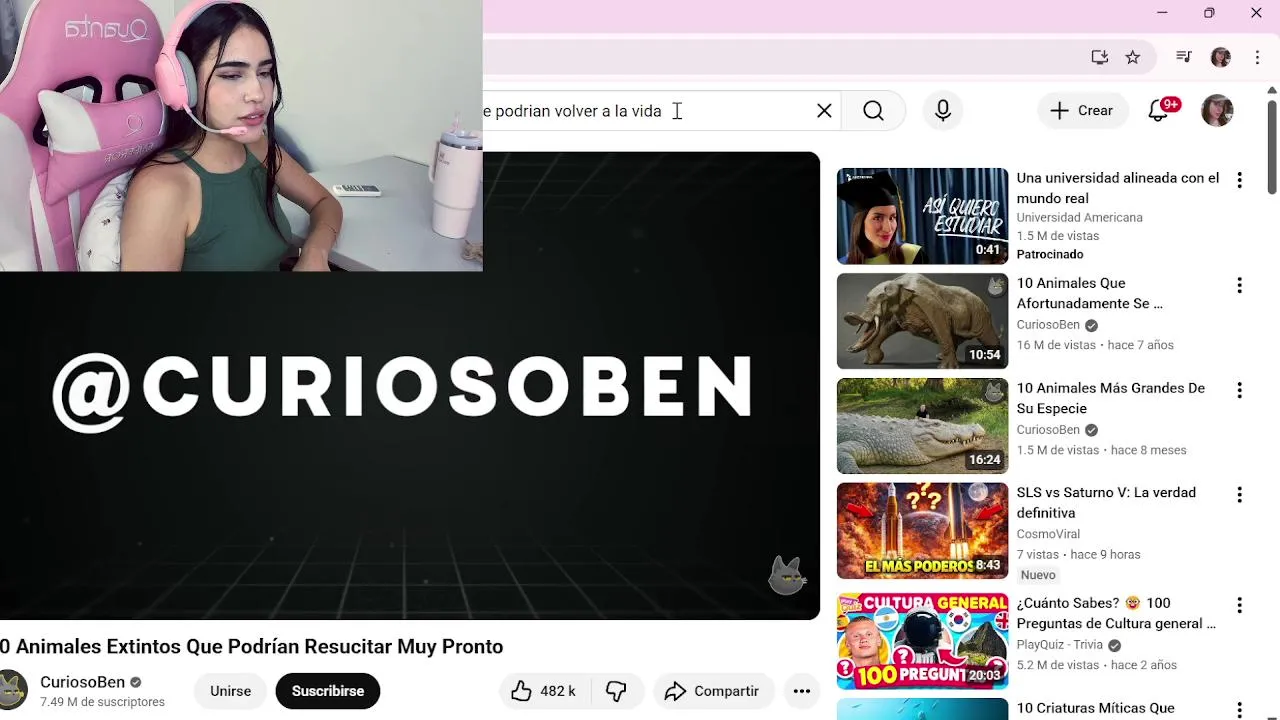Click the Universidad Americana channel name
The image size is (1280, 720).
(x=1080, y=217)
